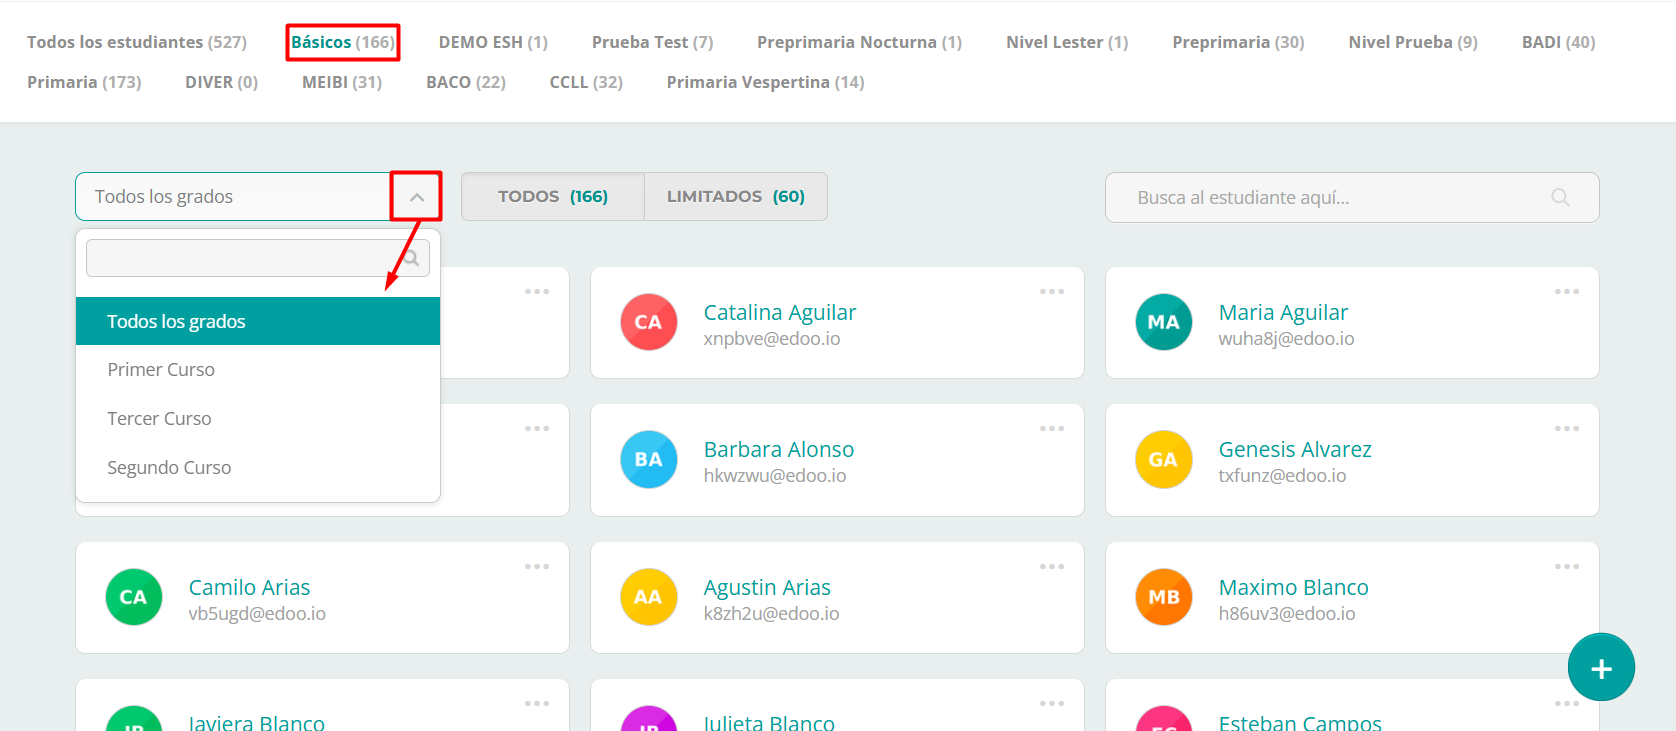Open options menu for Camilo Arias card

tap(537, 567)
